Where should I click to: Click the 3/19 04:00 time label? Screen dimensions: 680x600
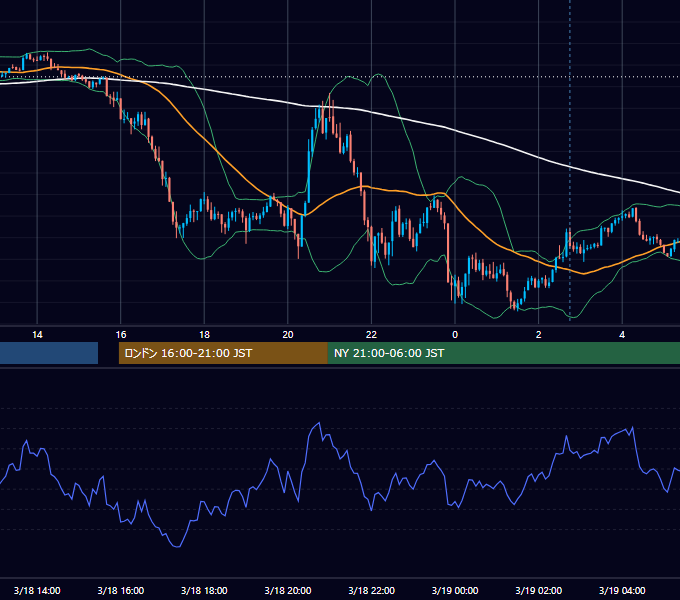(x=622, y=590)
